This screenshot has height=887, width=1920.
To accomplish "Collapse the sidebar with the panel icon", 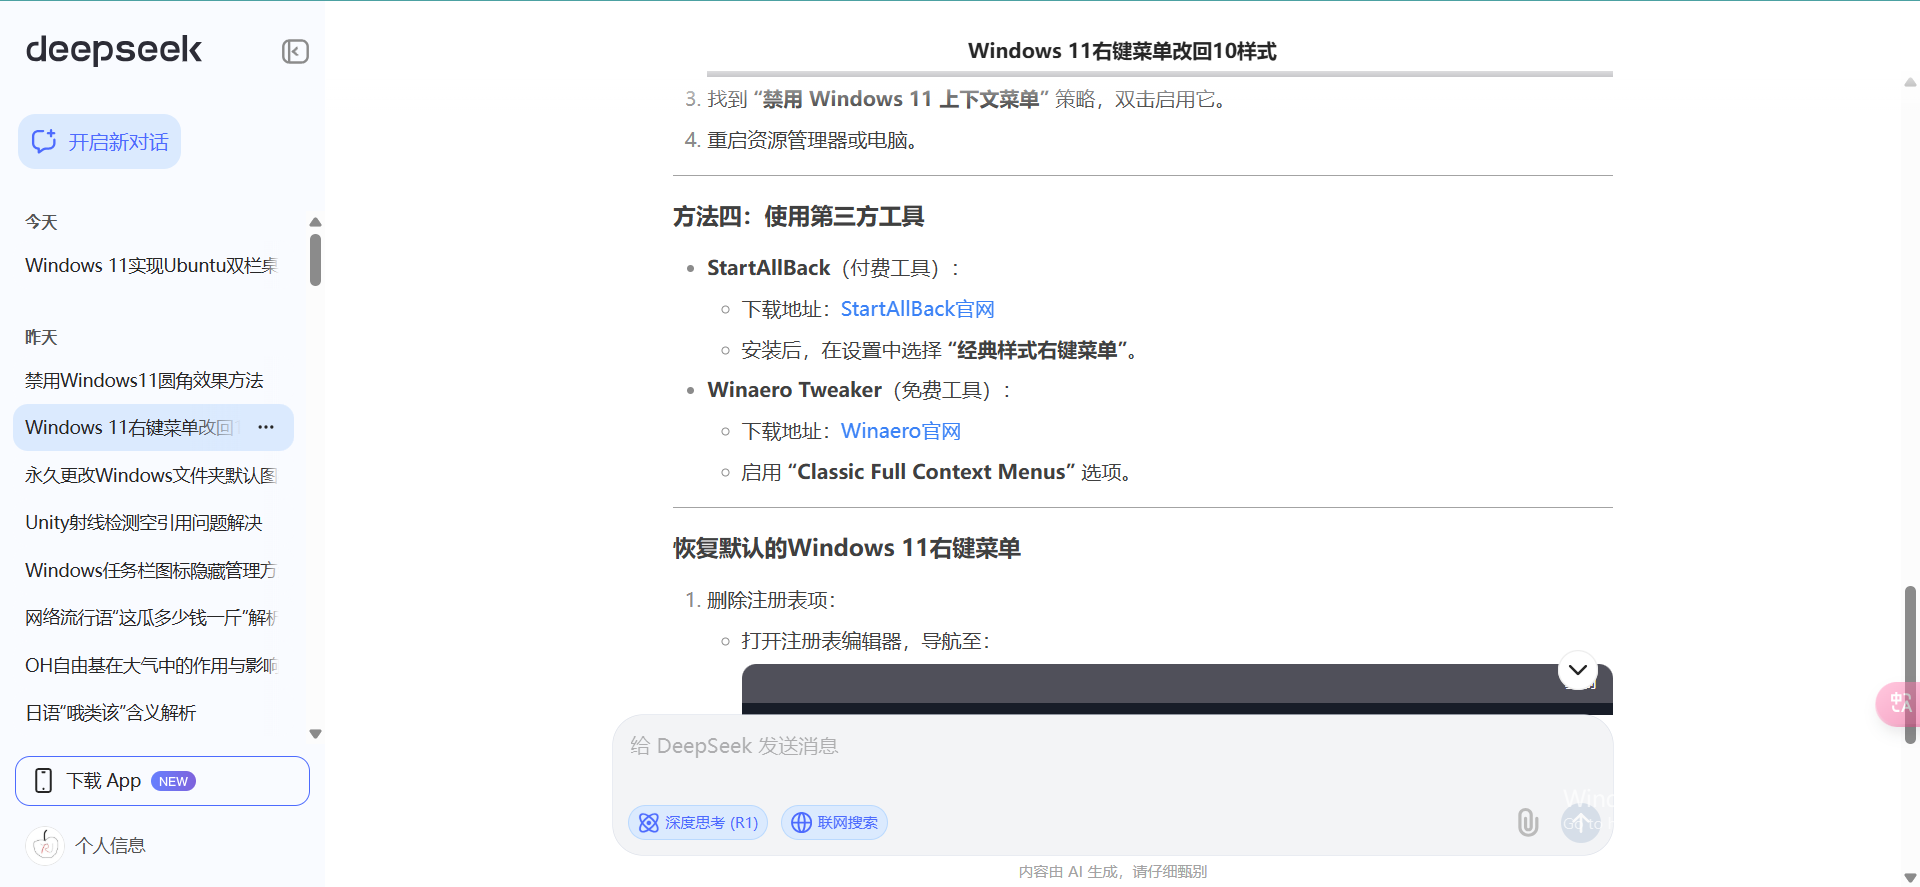I will 295,51.
